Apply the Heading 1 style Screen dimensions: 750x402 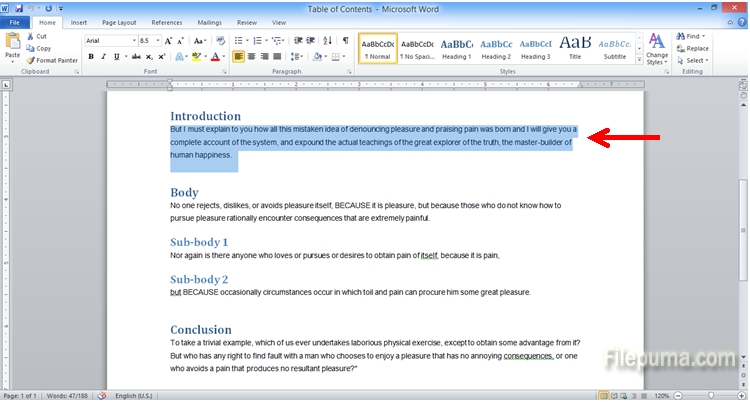pyautogui.click(x=456, y=47)
